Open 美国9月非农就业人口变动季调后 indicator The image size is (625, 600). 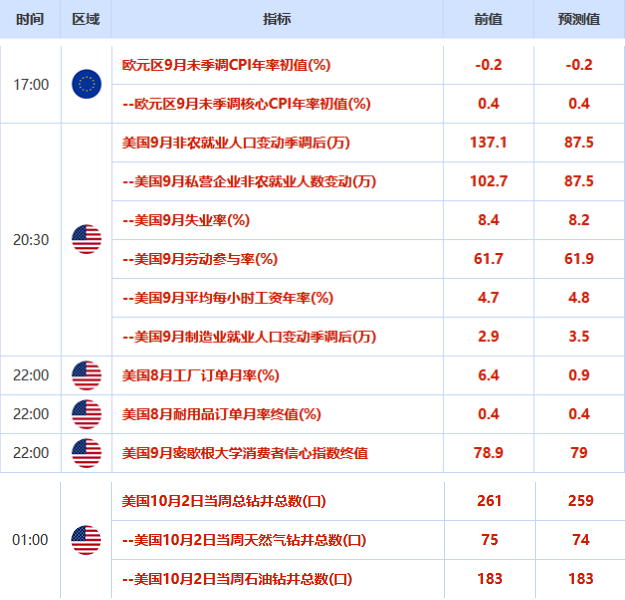pyautogui.click(x=236, y=142)
